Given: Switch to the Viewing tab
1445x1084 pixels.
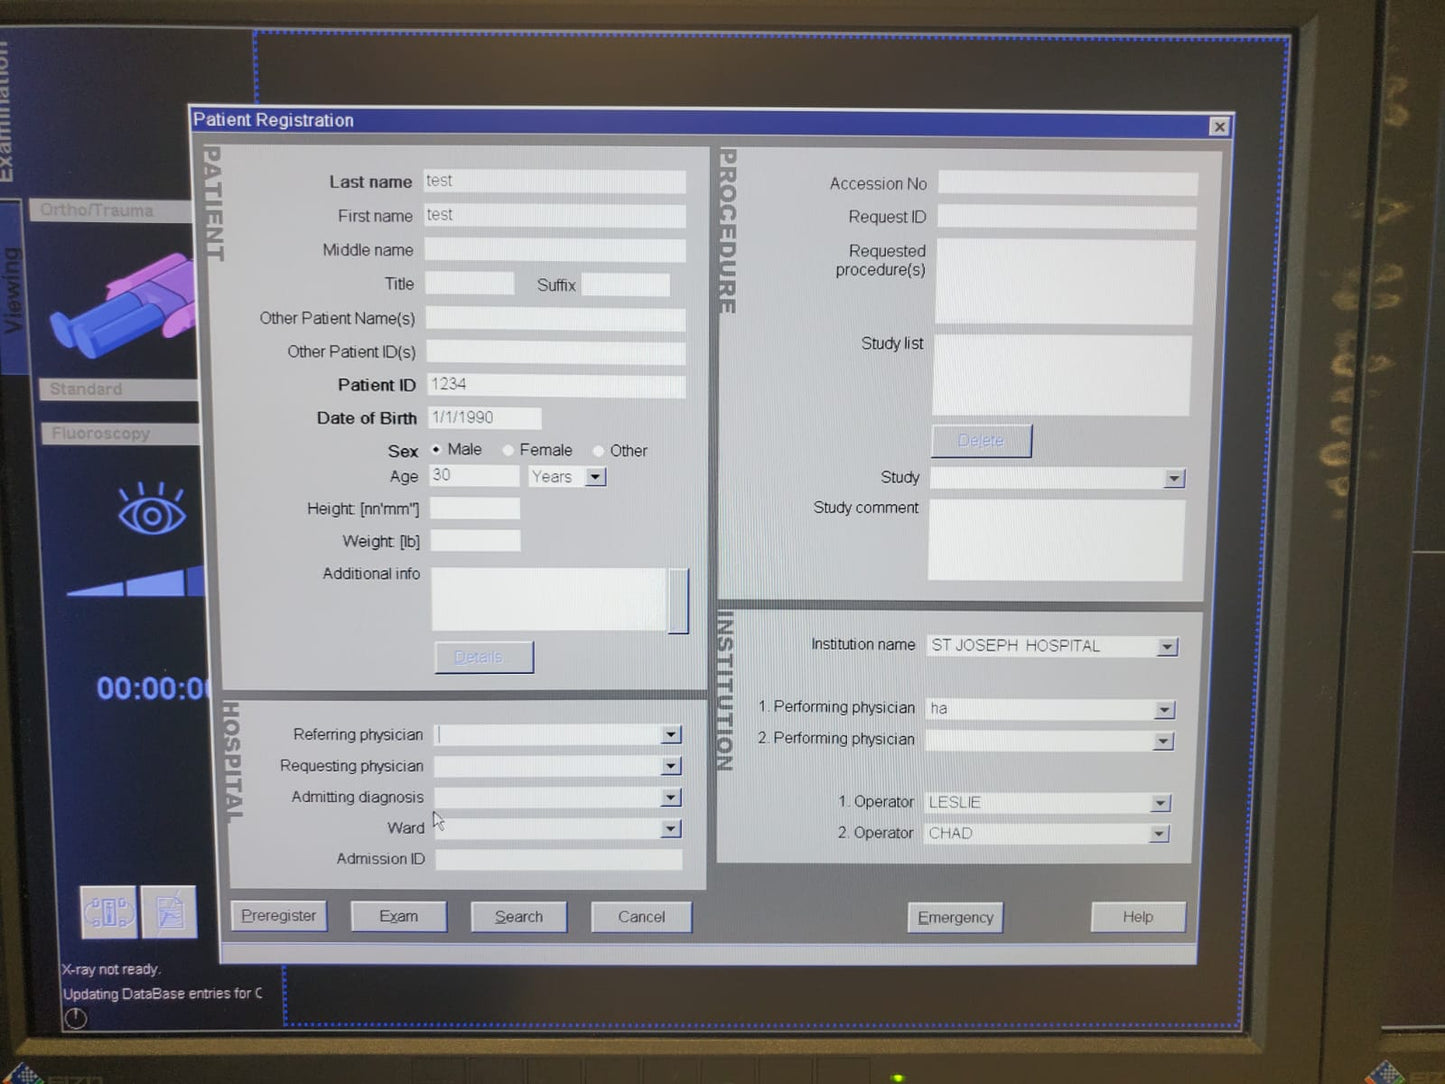Looking at the screenshot, I should [12, 290].
